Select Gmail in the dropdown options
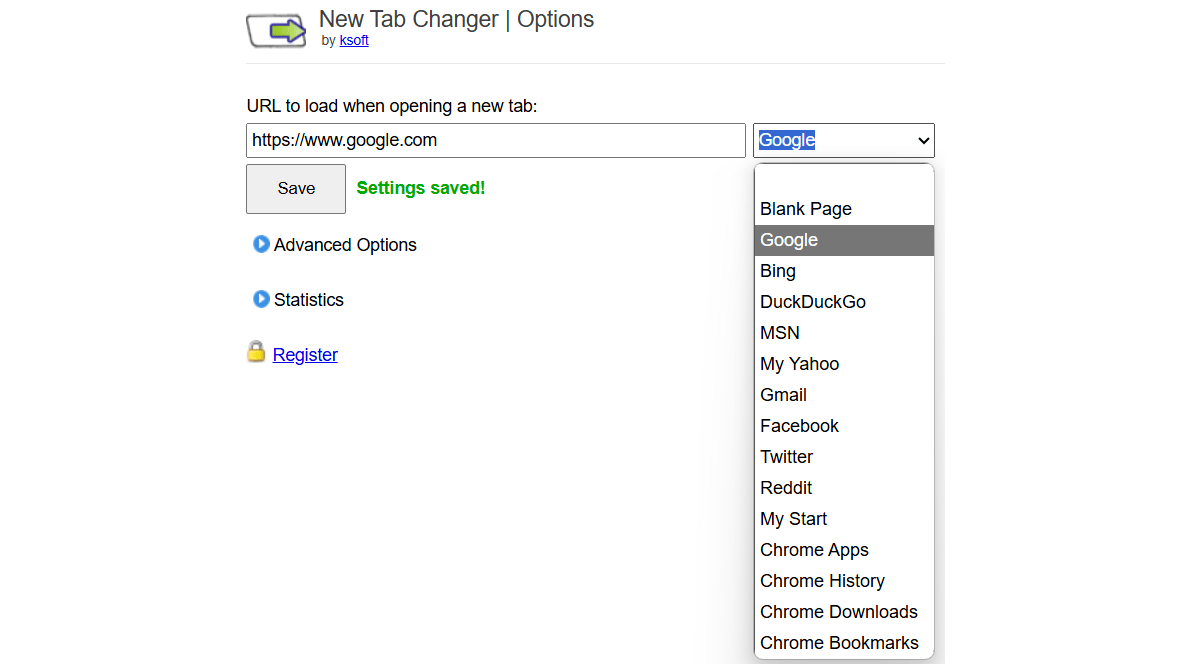Image resolution: width=1180 pixels, height=664 pixels. [784, 395]
